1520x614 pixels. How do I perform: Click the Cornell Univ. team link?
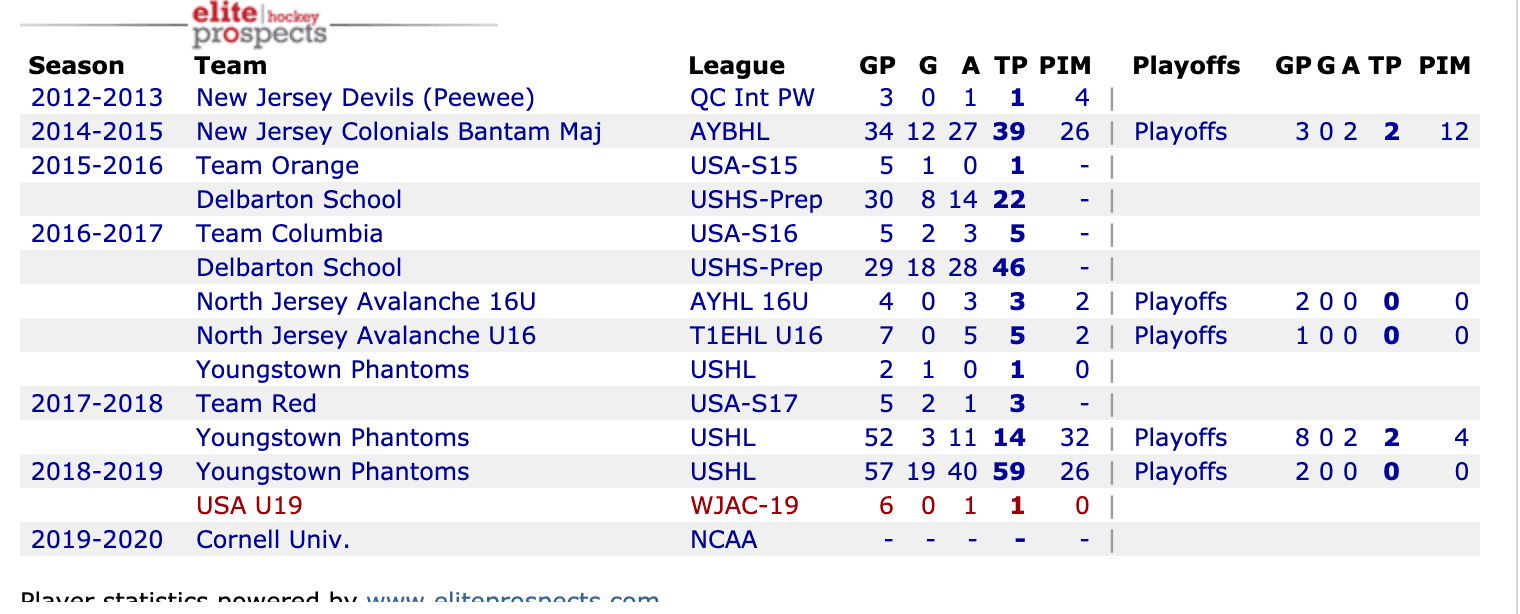pyautogui.click(x=273, y=540)
